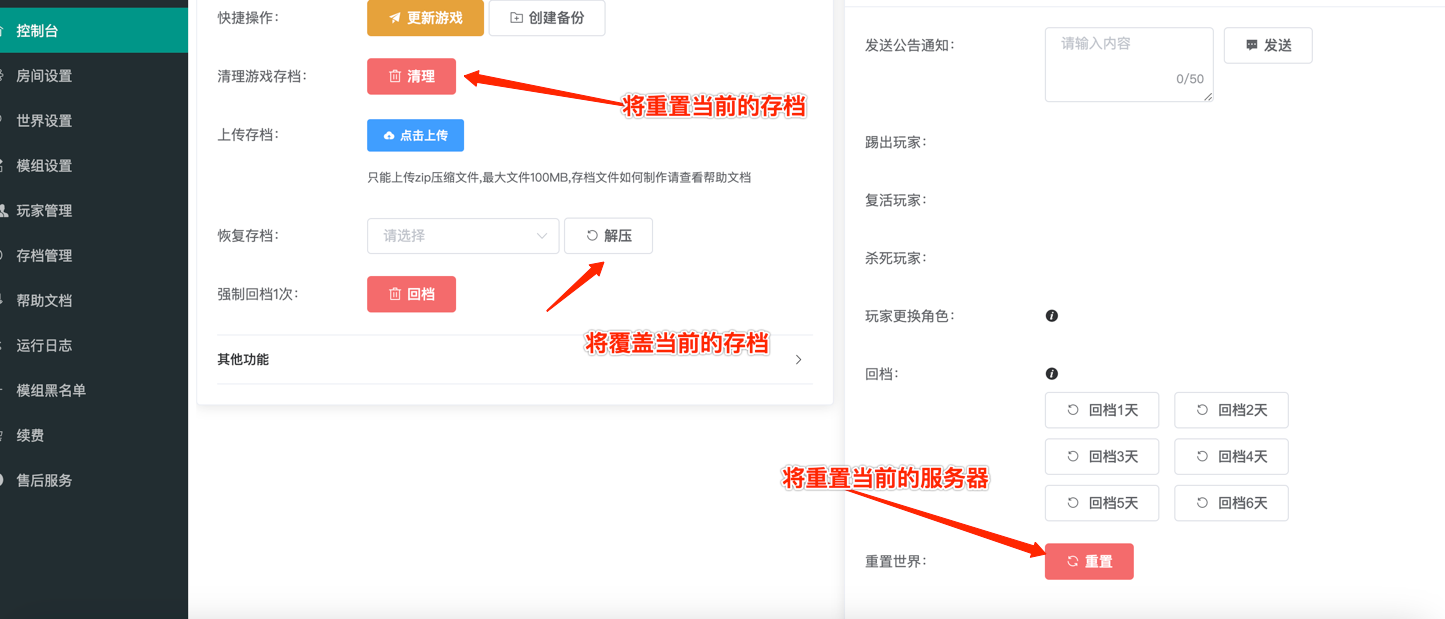Viewport: 1445px width, 619px height.
Task: Open 运行日志 in the sidebar
Action: (44, 346)
